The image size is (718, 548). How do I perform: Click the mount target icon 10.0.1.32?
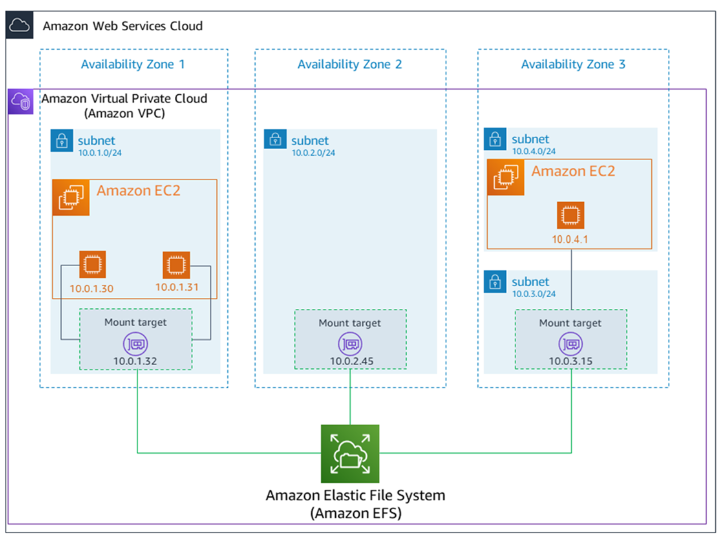135,344
